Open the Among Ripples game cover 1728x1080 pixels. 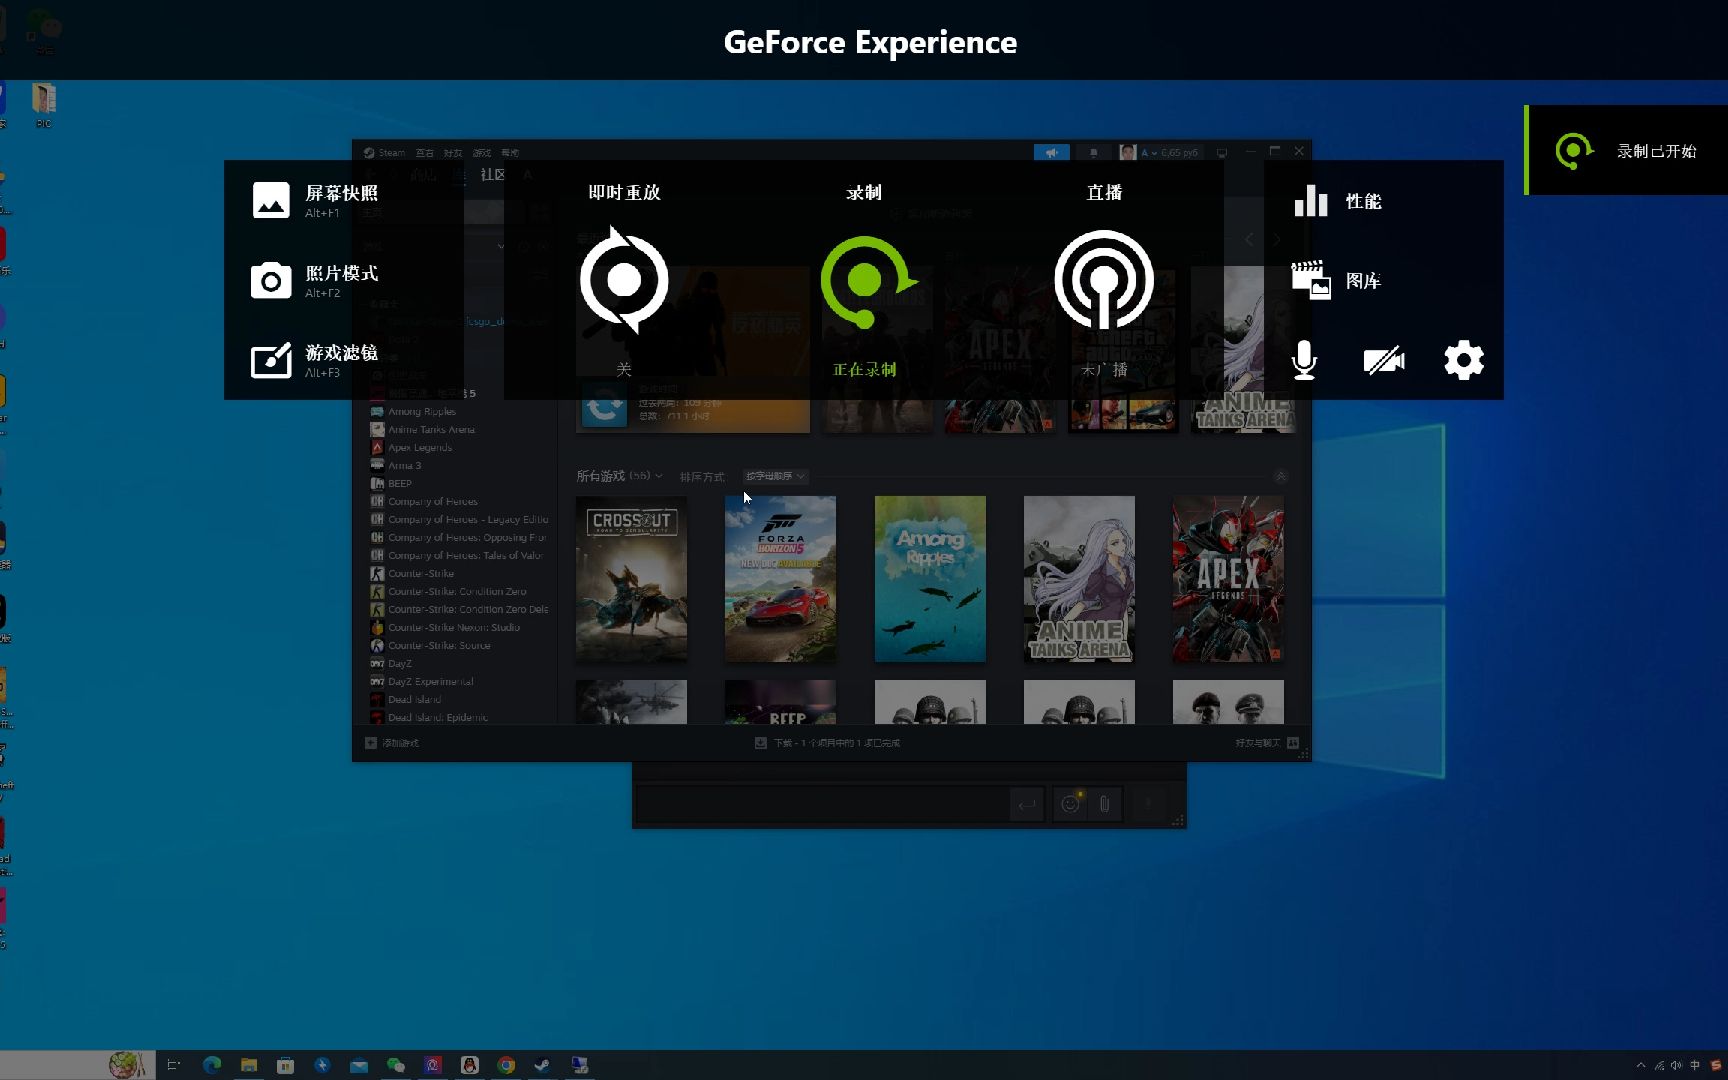coord(930,579)
